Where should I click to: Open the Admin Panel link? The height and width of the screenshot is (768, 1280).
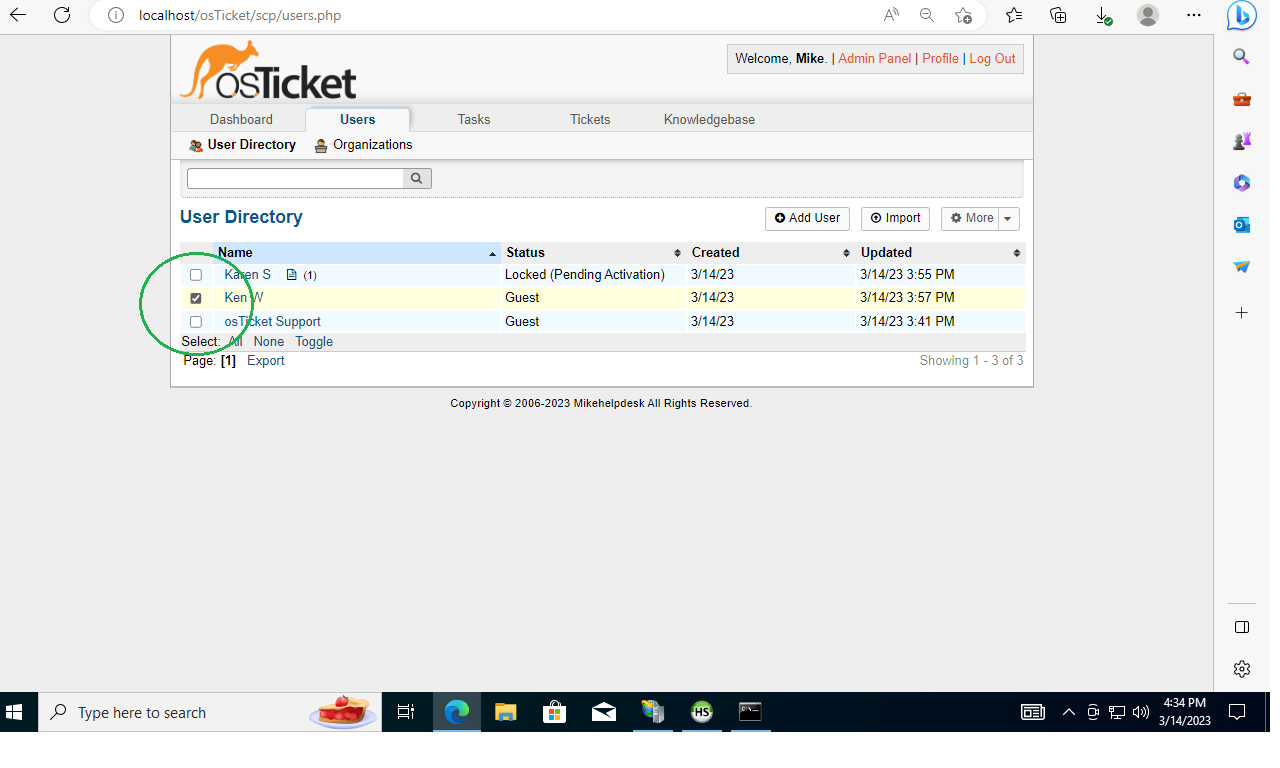click(x=875, y=59)
